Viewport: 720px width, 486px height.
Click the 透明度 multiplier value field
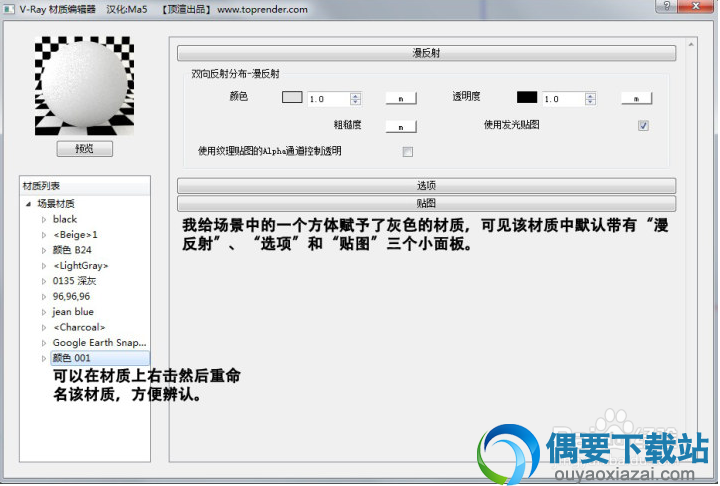pyautogui.click(x=564, y=99)
